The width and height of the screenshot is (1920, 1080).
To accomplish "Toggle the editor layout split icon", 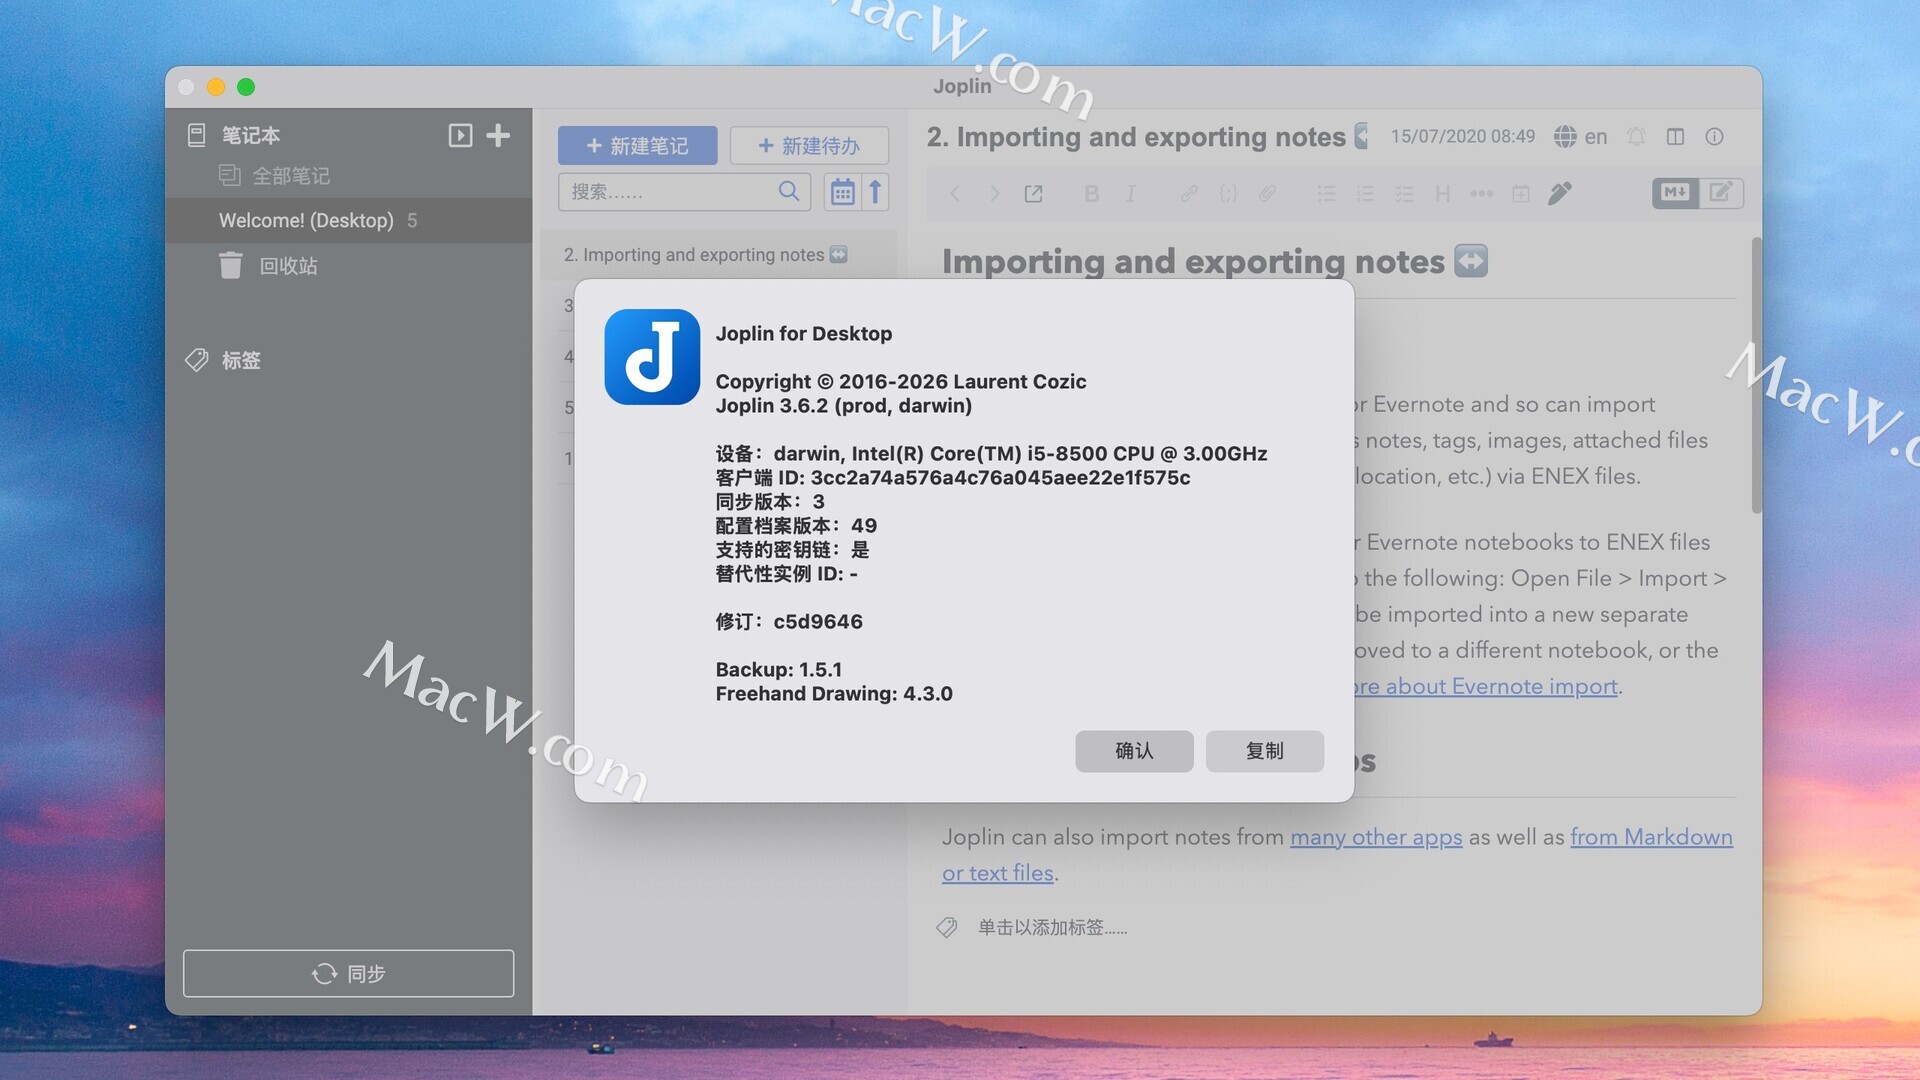I will pos(1675,137).
